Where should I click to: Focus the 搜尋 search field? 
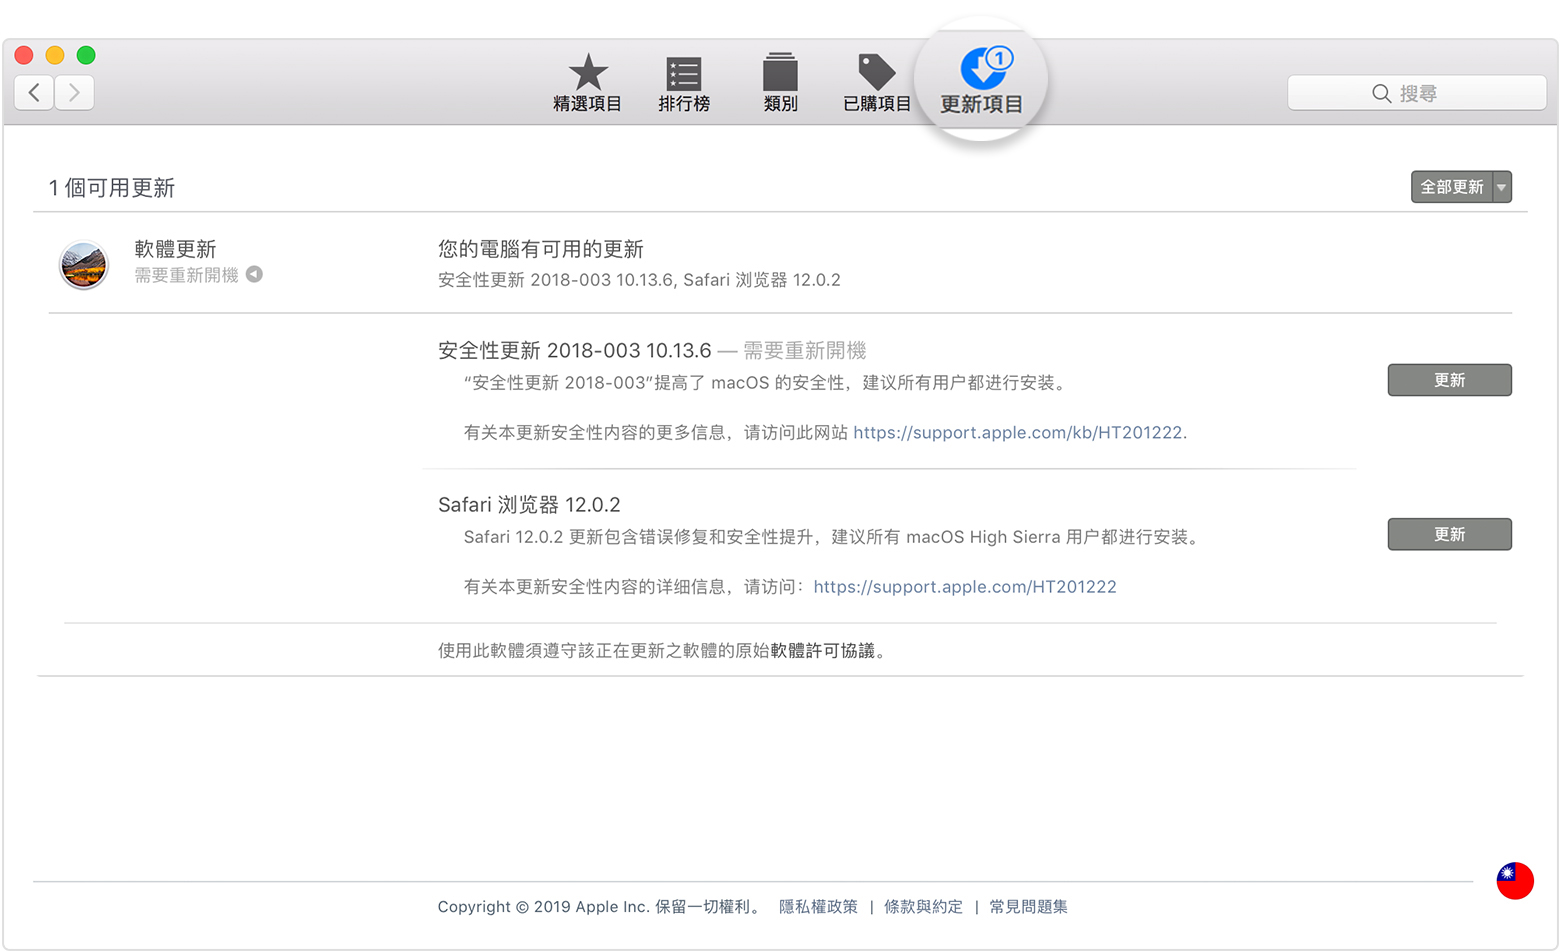1416,93
